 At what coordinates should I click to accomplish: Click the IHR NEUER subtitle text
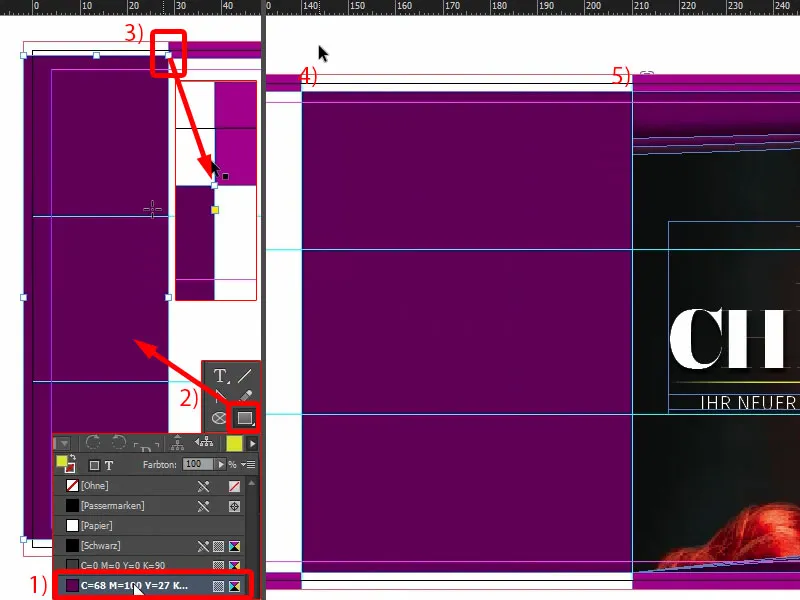(x=748, y=403)
